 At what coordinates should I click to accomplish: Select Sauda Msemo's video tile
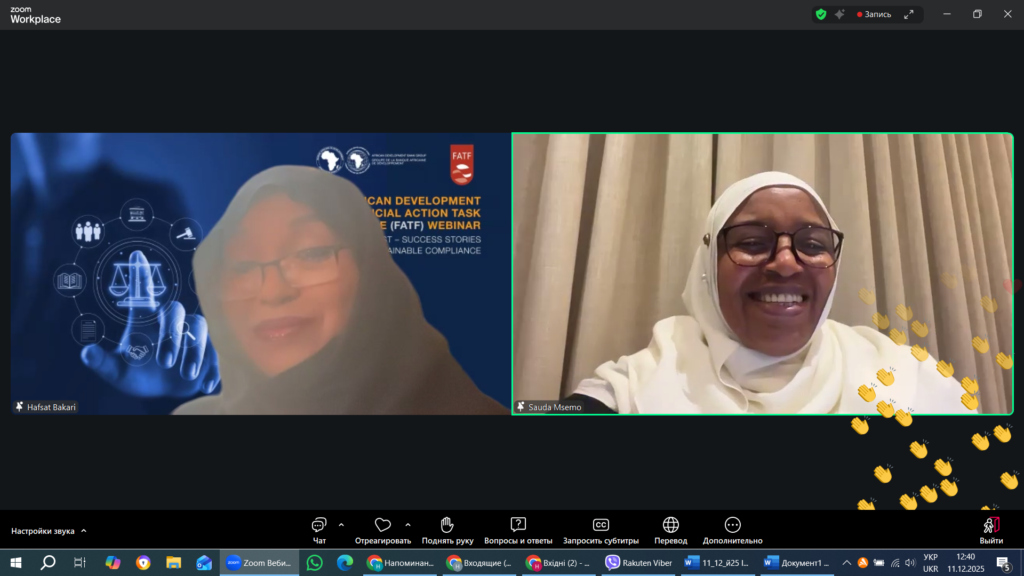pyautogui.click(x=762, y=273)
